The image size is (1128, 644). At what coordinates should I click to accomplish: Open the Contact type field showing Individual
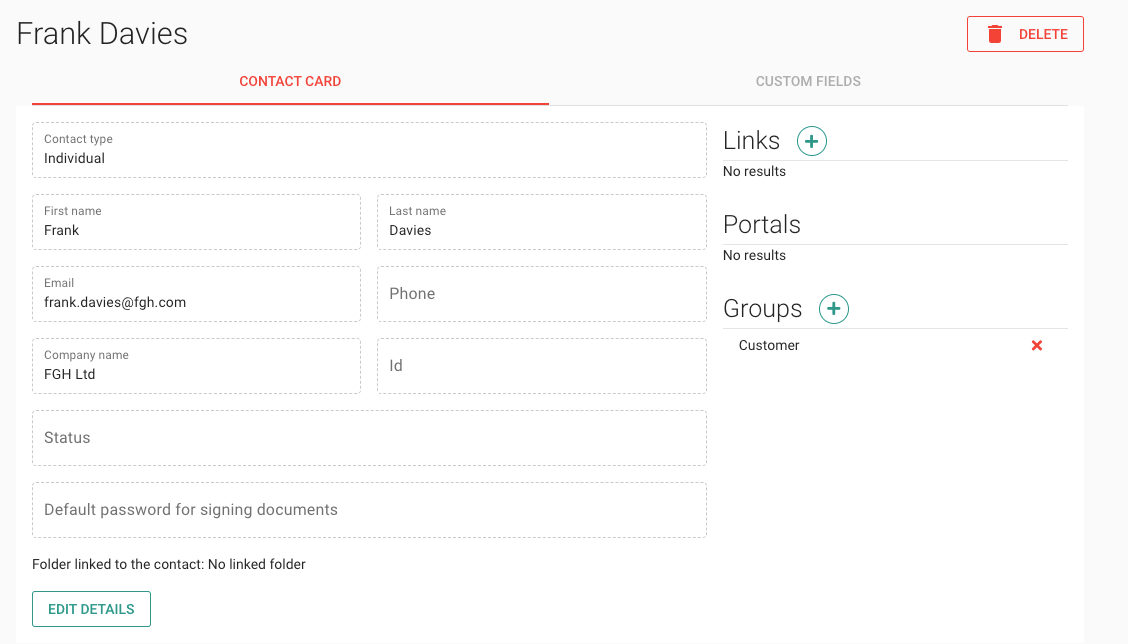pyautogui.click(x=369, y=150)
